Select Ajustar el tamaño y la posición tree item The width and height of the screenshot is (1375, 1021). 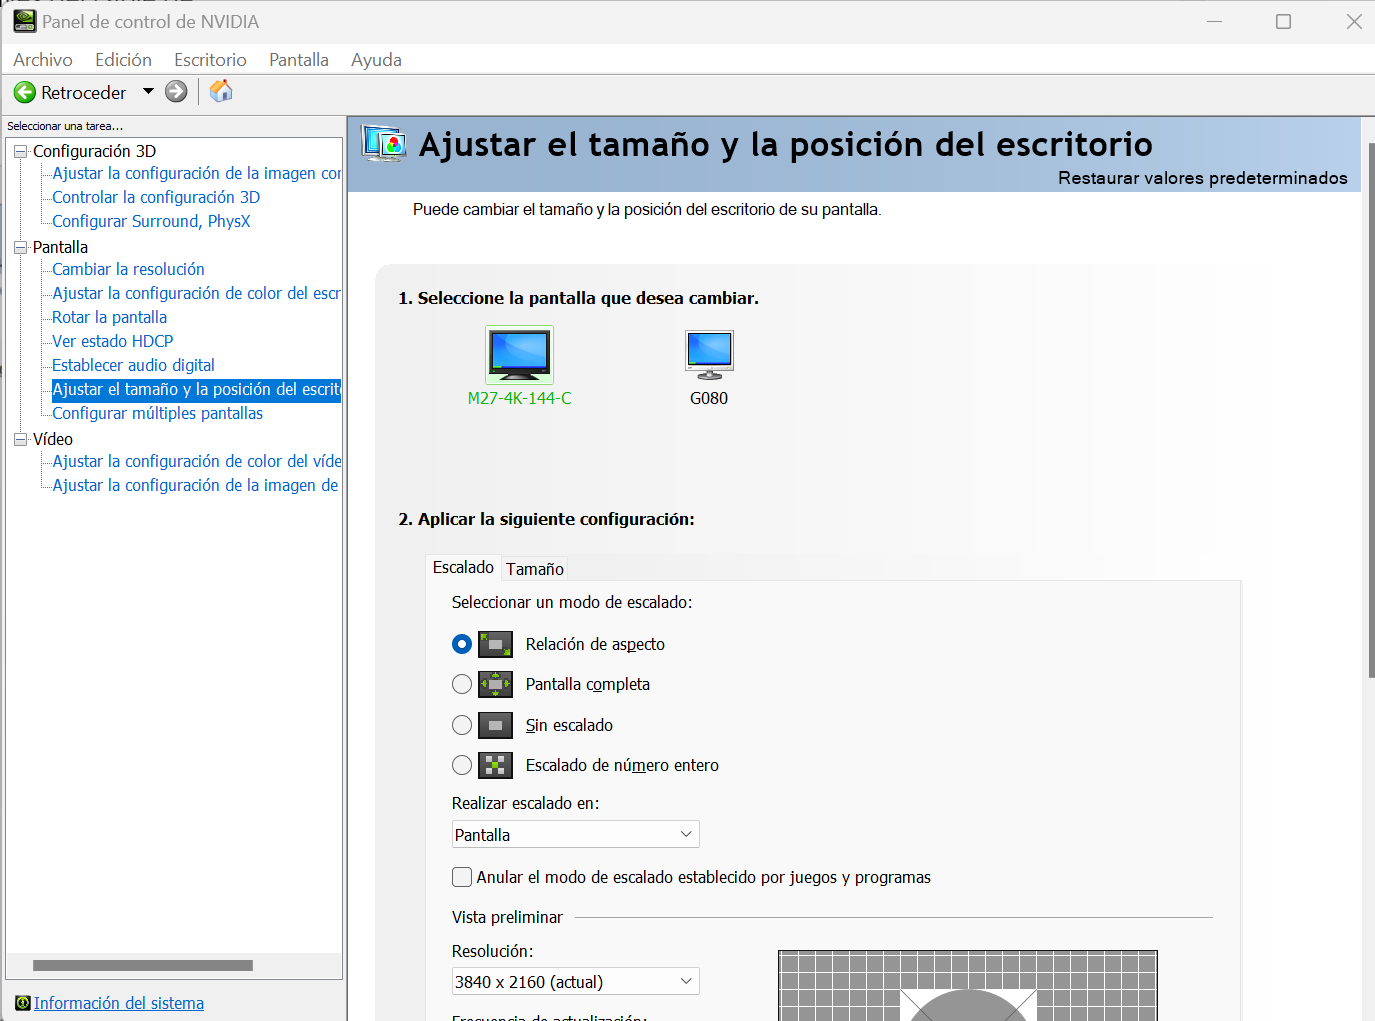click(196, 389)
